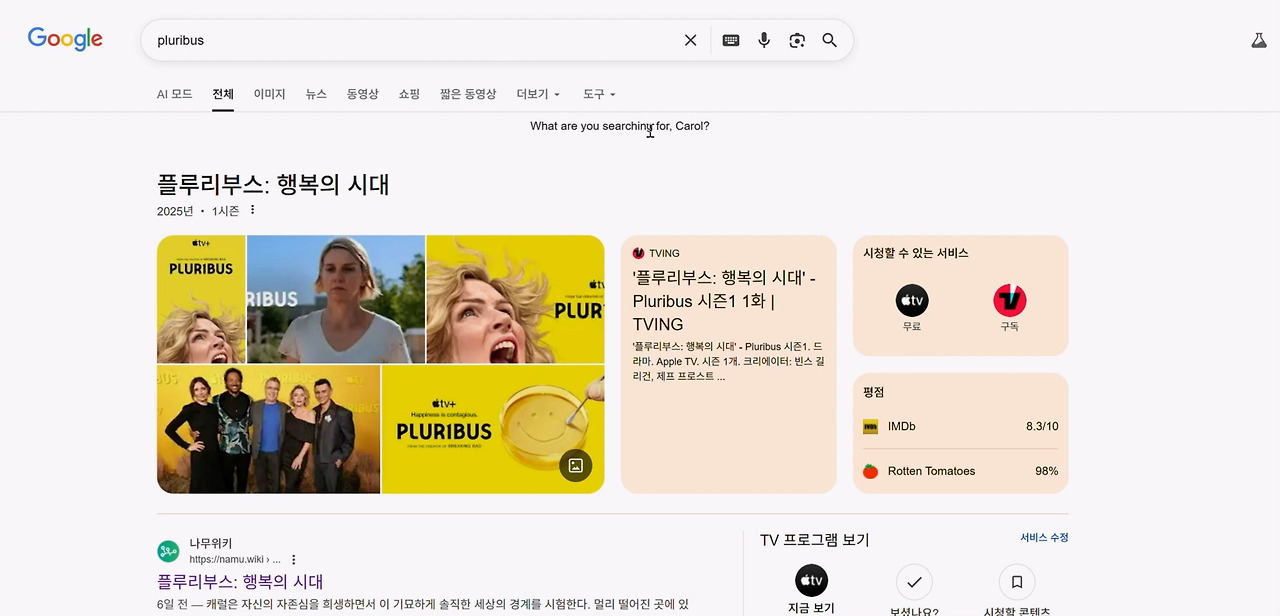Click the 시청할 수 있는 서비스 heading
The image size is (1280, 616).
click(x=916, y=253)
